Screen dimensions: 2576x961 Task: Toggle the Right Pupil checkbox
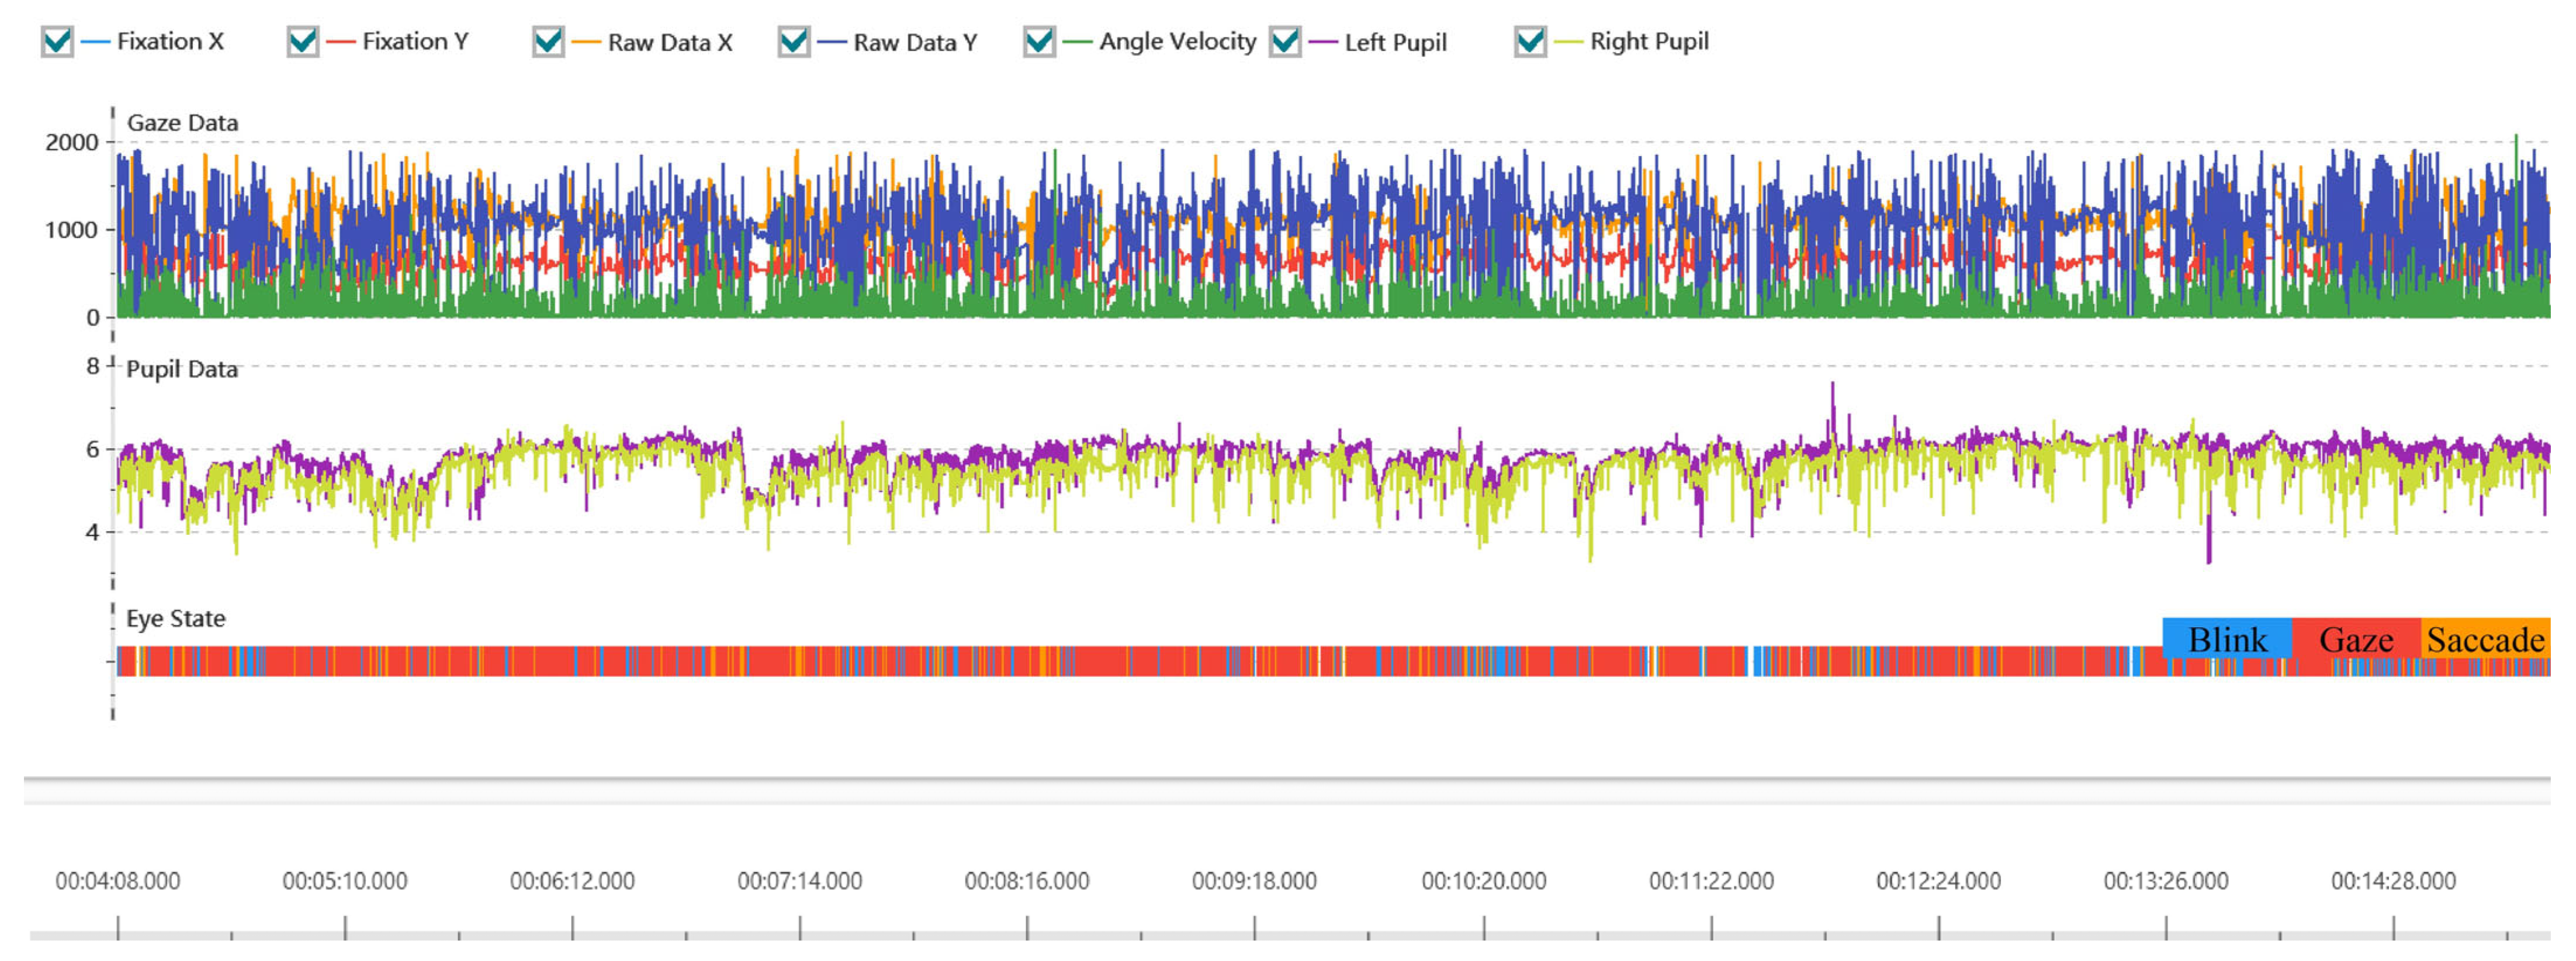[x=1530, y=42]
